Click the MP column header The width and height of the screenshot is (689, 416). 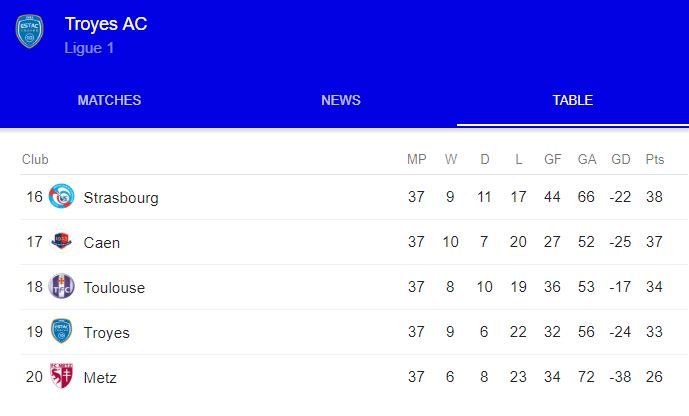pyautogui.click(x=417, y=159)
